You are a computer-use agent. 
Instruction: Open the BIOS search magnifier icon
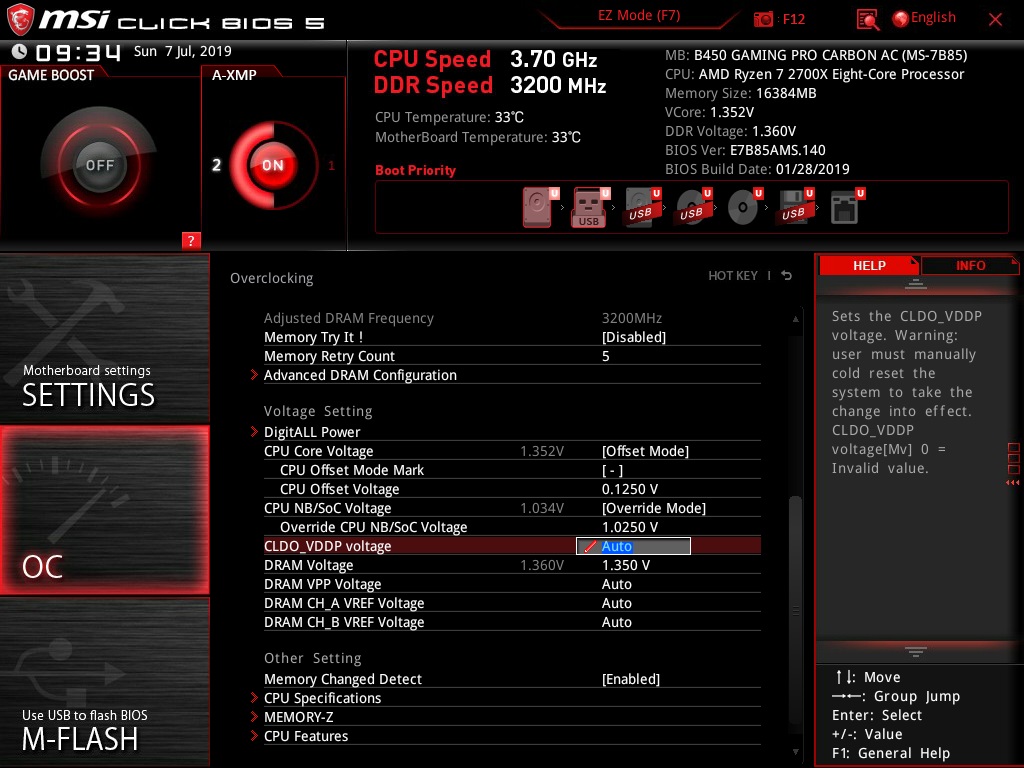click(x=867, y=20)
